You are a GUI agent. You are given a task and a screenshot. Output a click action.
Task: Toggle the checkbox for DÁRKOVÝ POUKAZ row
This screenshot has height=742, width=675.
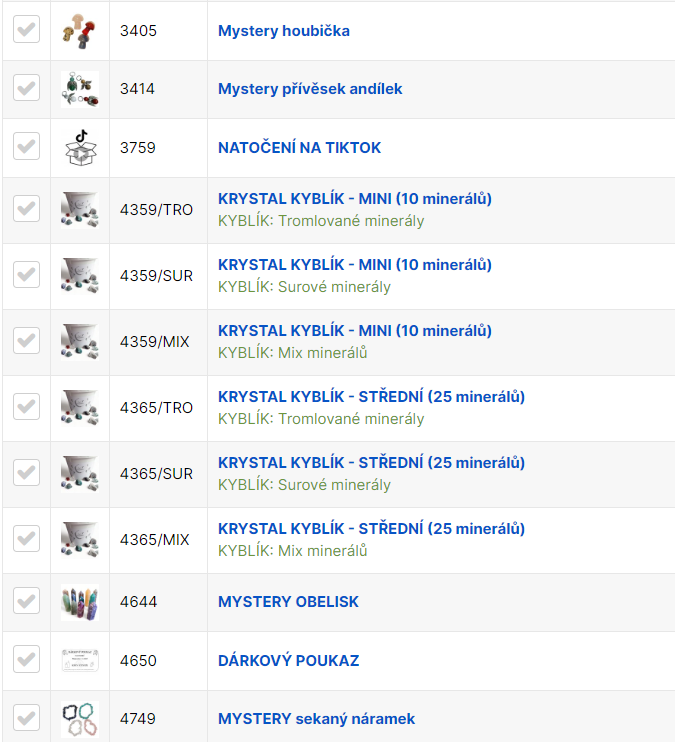click(26, 660)
